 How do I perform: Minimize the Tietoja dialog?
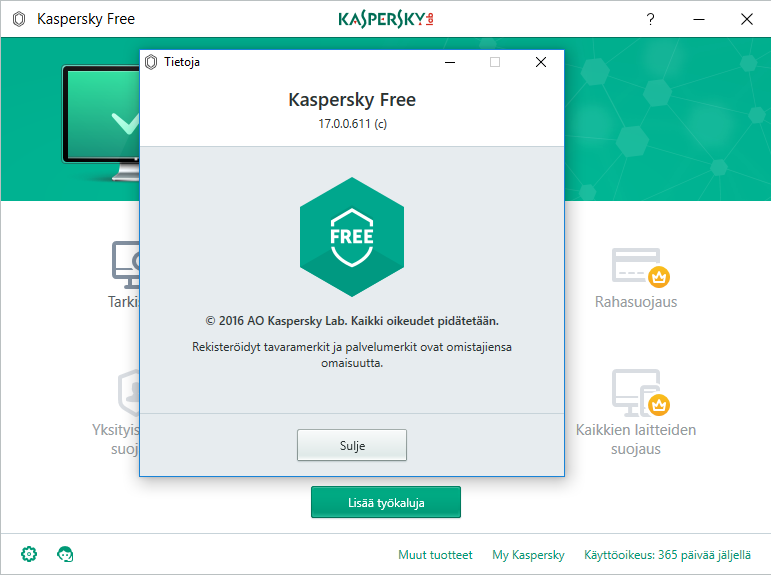coord(450,62)
